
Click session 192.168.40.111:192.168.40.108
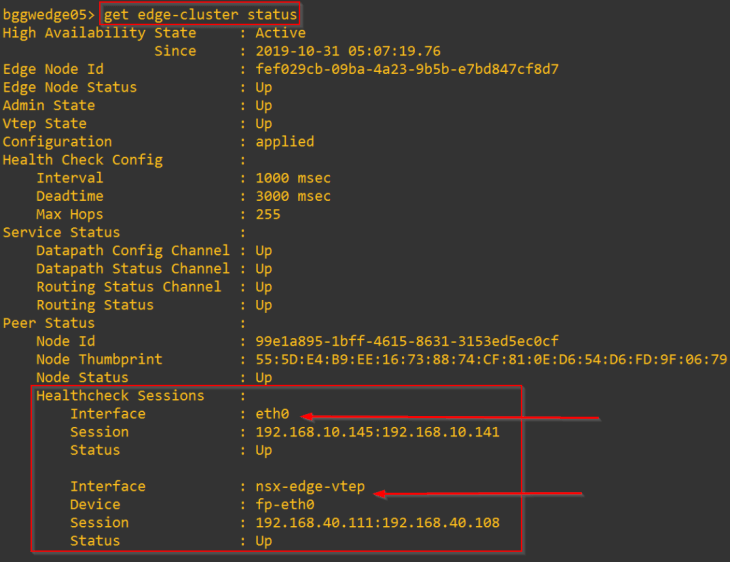point(377,522)
